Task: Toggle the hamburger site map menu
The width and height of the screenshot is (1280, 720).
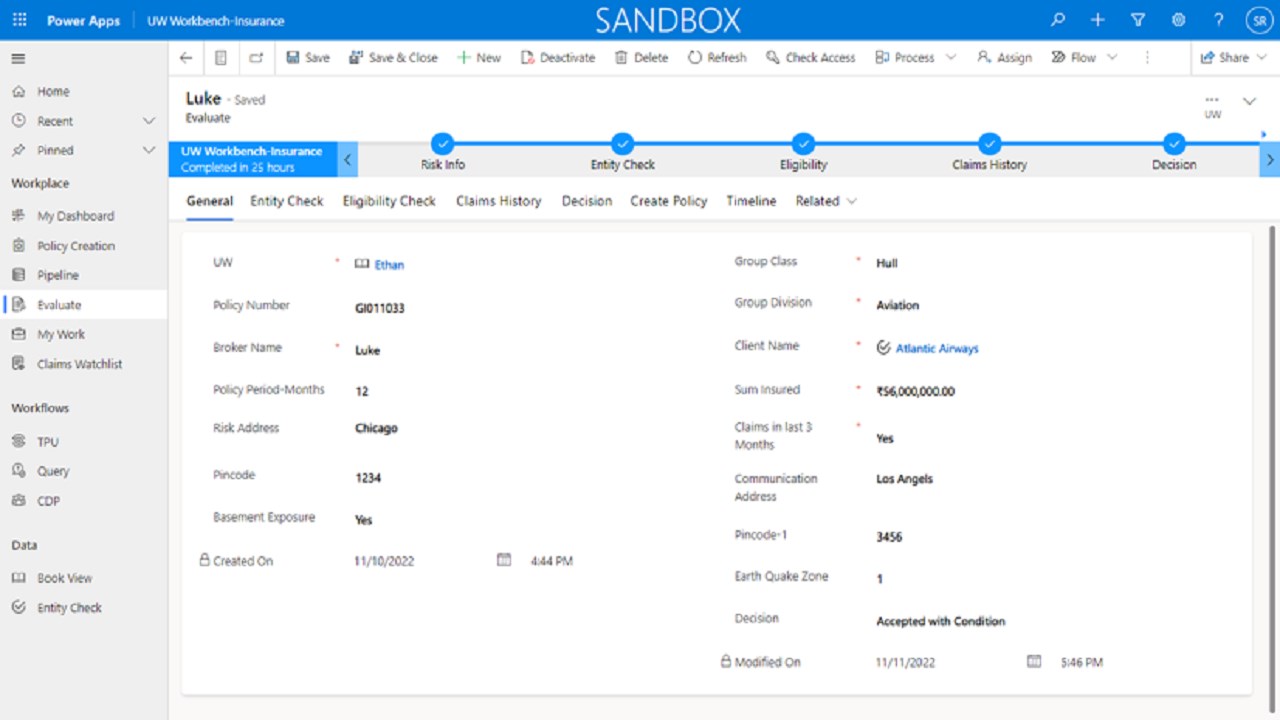Action: coord(18,59)
